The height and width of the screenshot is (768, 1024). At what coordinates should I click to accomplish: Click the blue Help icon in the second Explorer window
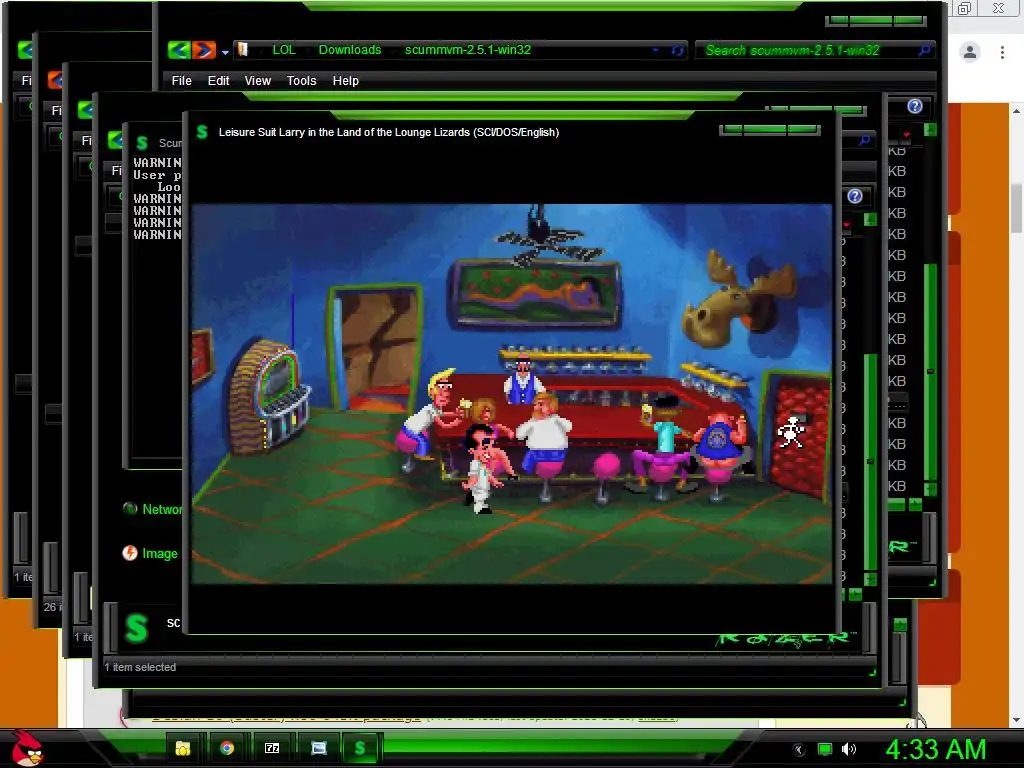[x=855, y=196]
